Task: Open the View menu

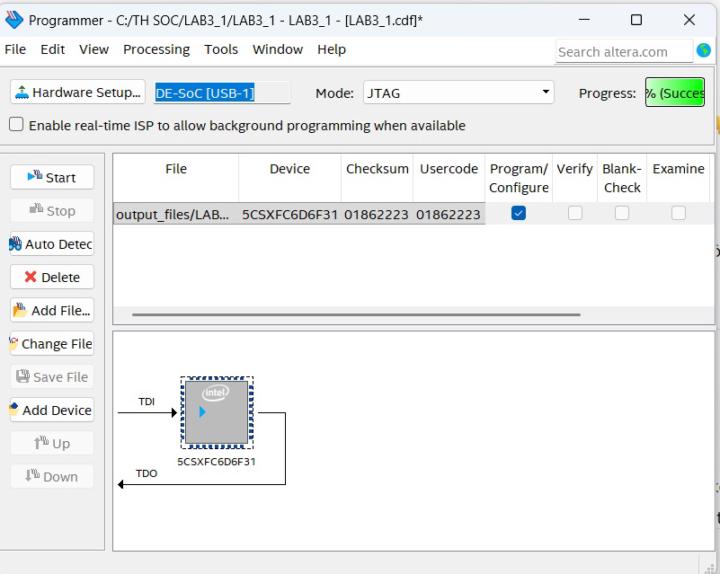Action: tap(94, 49)
